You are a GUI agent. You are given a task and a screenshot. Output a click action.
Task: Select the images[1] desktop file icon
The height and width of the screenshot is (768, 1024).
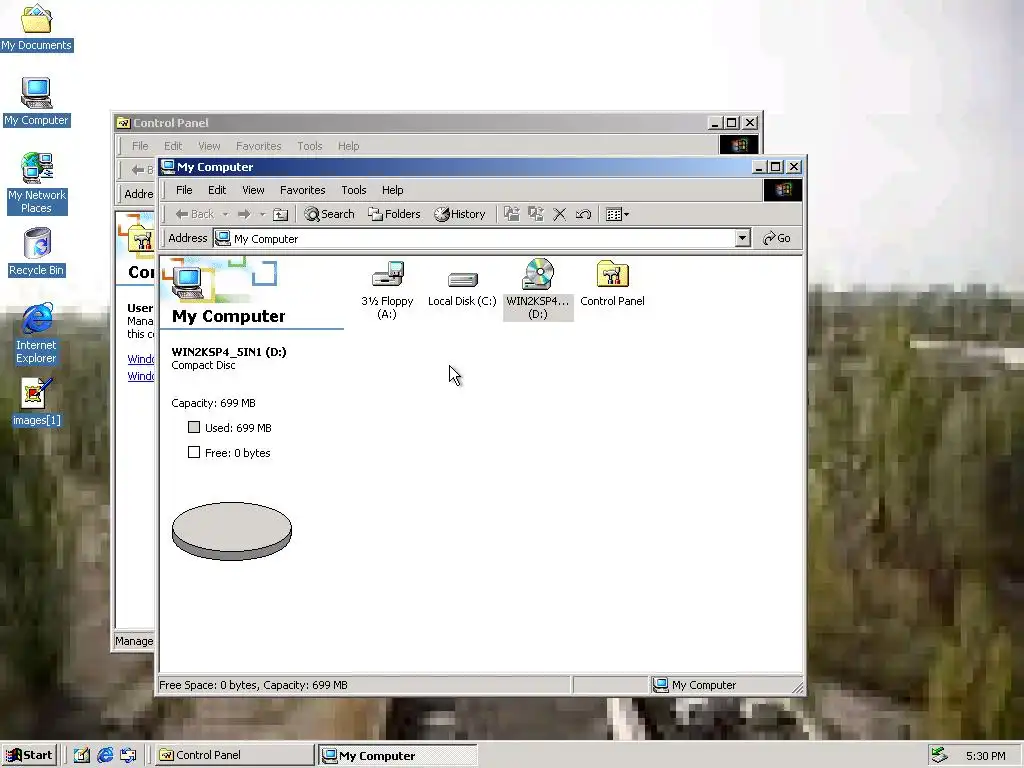[x=37, y=402]
